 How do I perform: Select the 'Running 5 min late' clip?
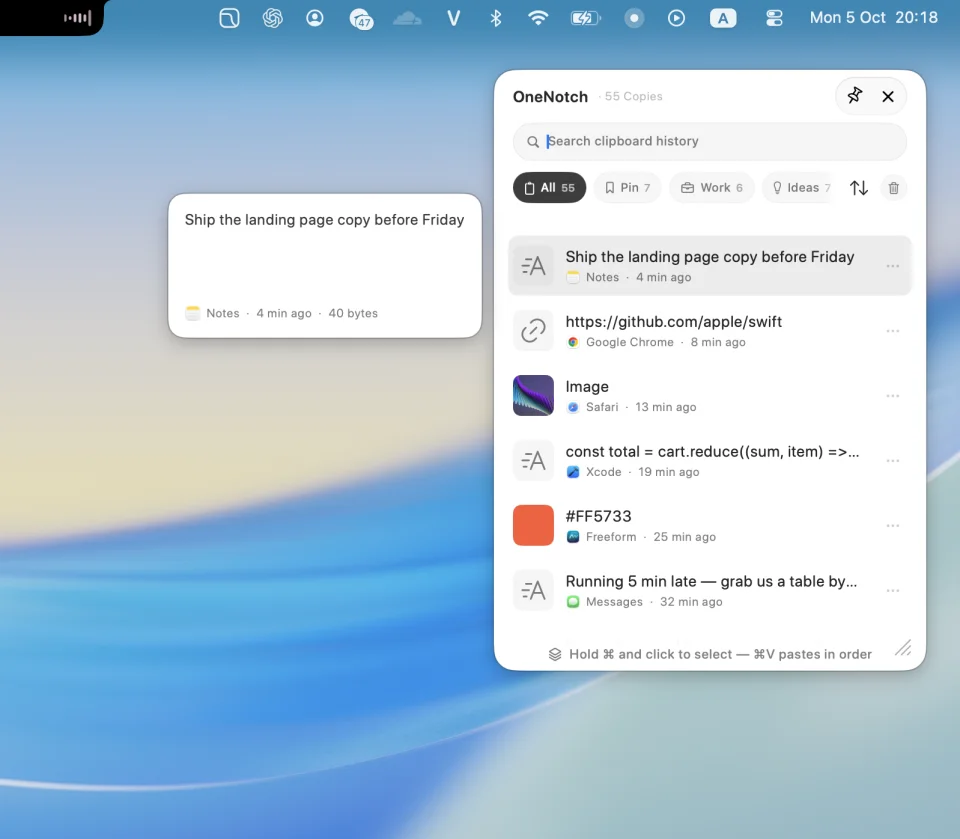click(710, 590)
